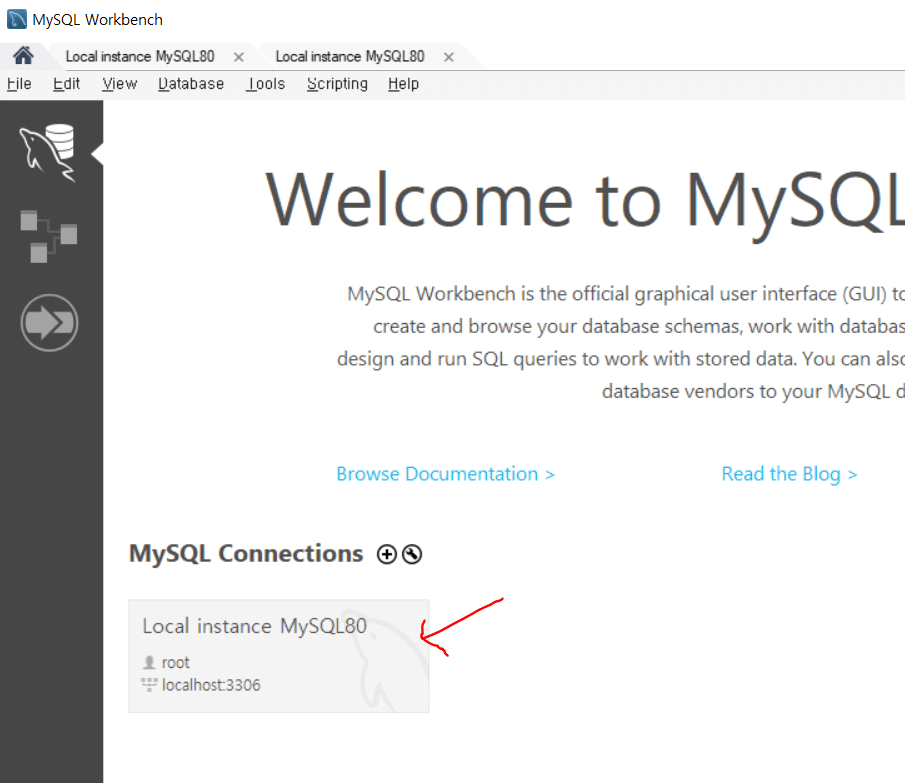Click the Browse Documentation link
This screenshot has width=905, height=783.
tap(445, 474)
